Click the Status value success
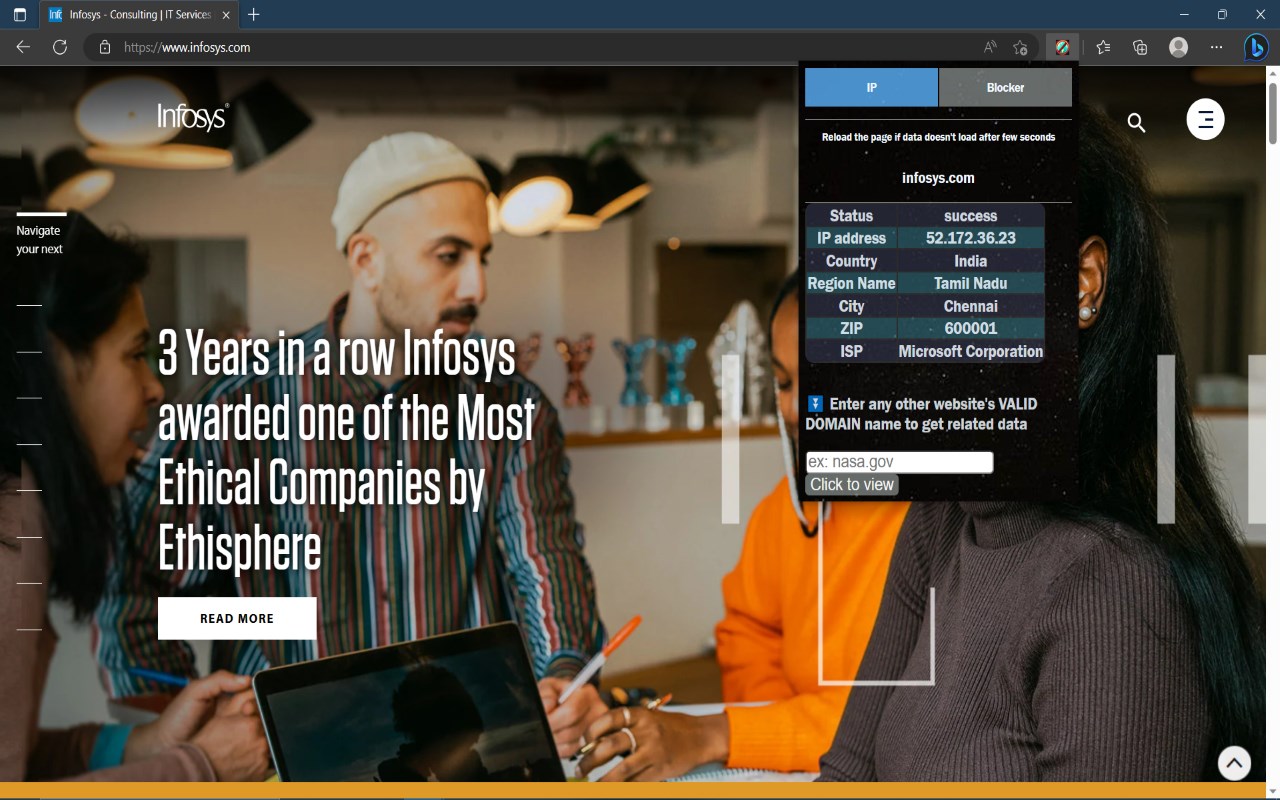1280x800 pixels. coord(971,216)
